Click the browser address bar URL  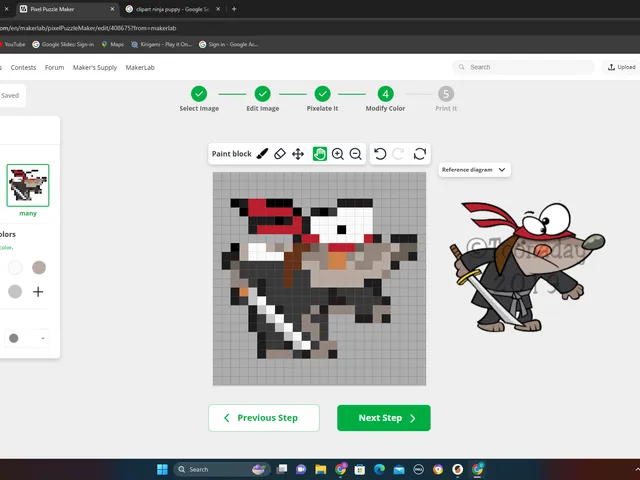coord(88,28)
